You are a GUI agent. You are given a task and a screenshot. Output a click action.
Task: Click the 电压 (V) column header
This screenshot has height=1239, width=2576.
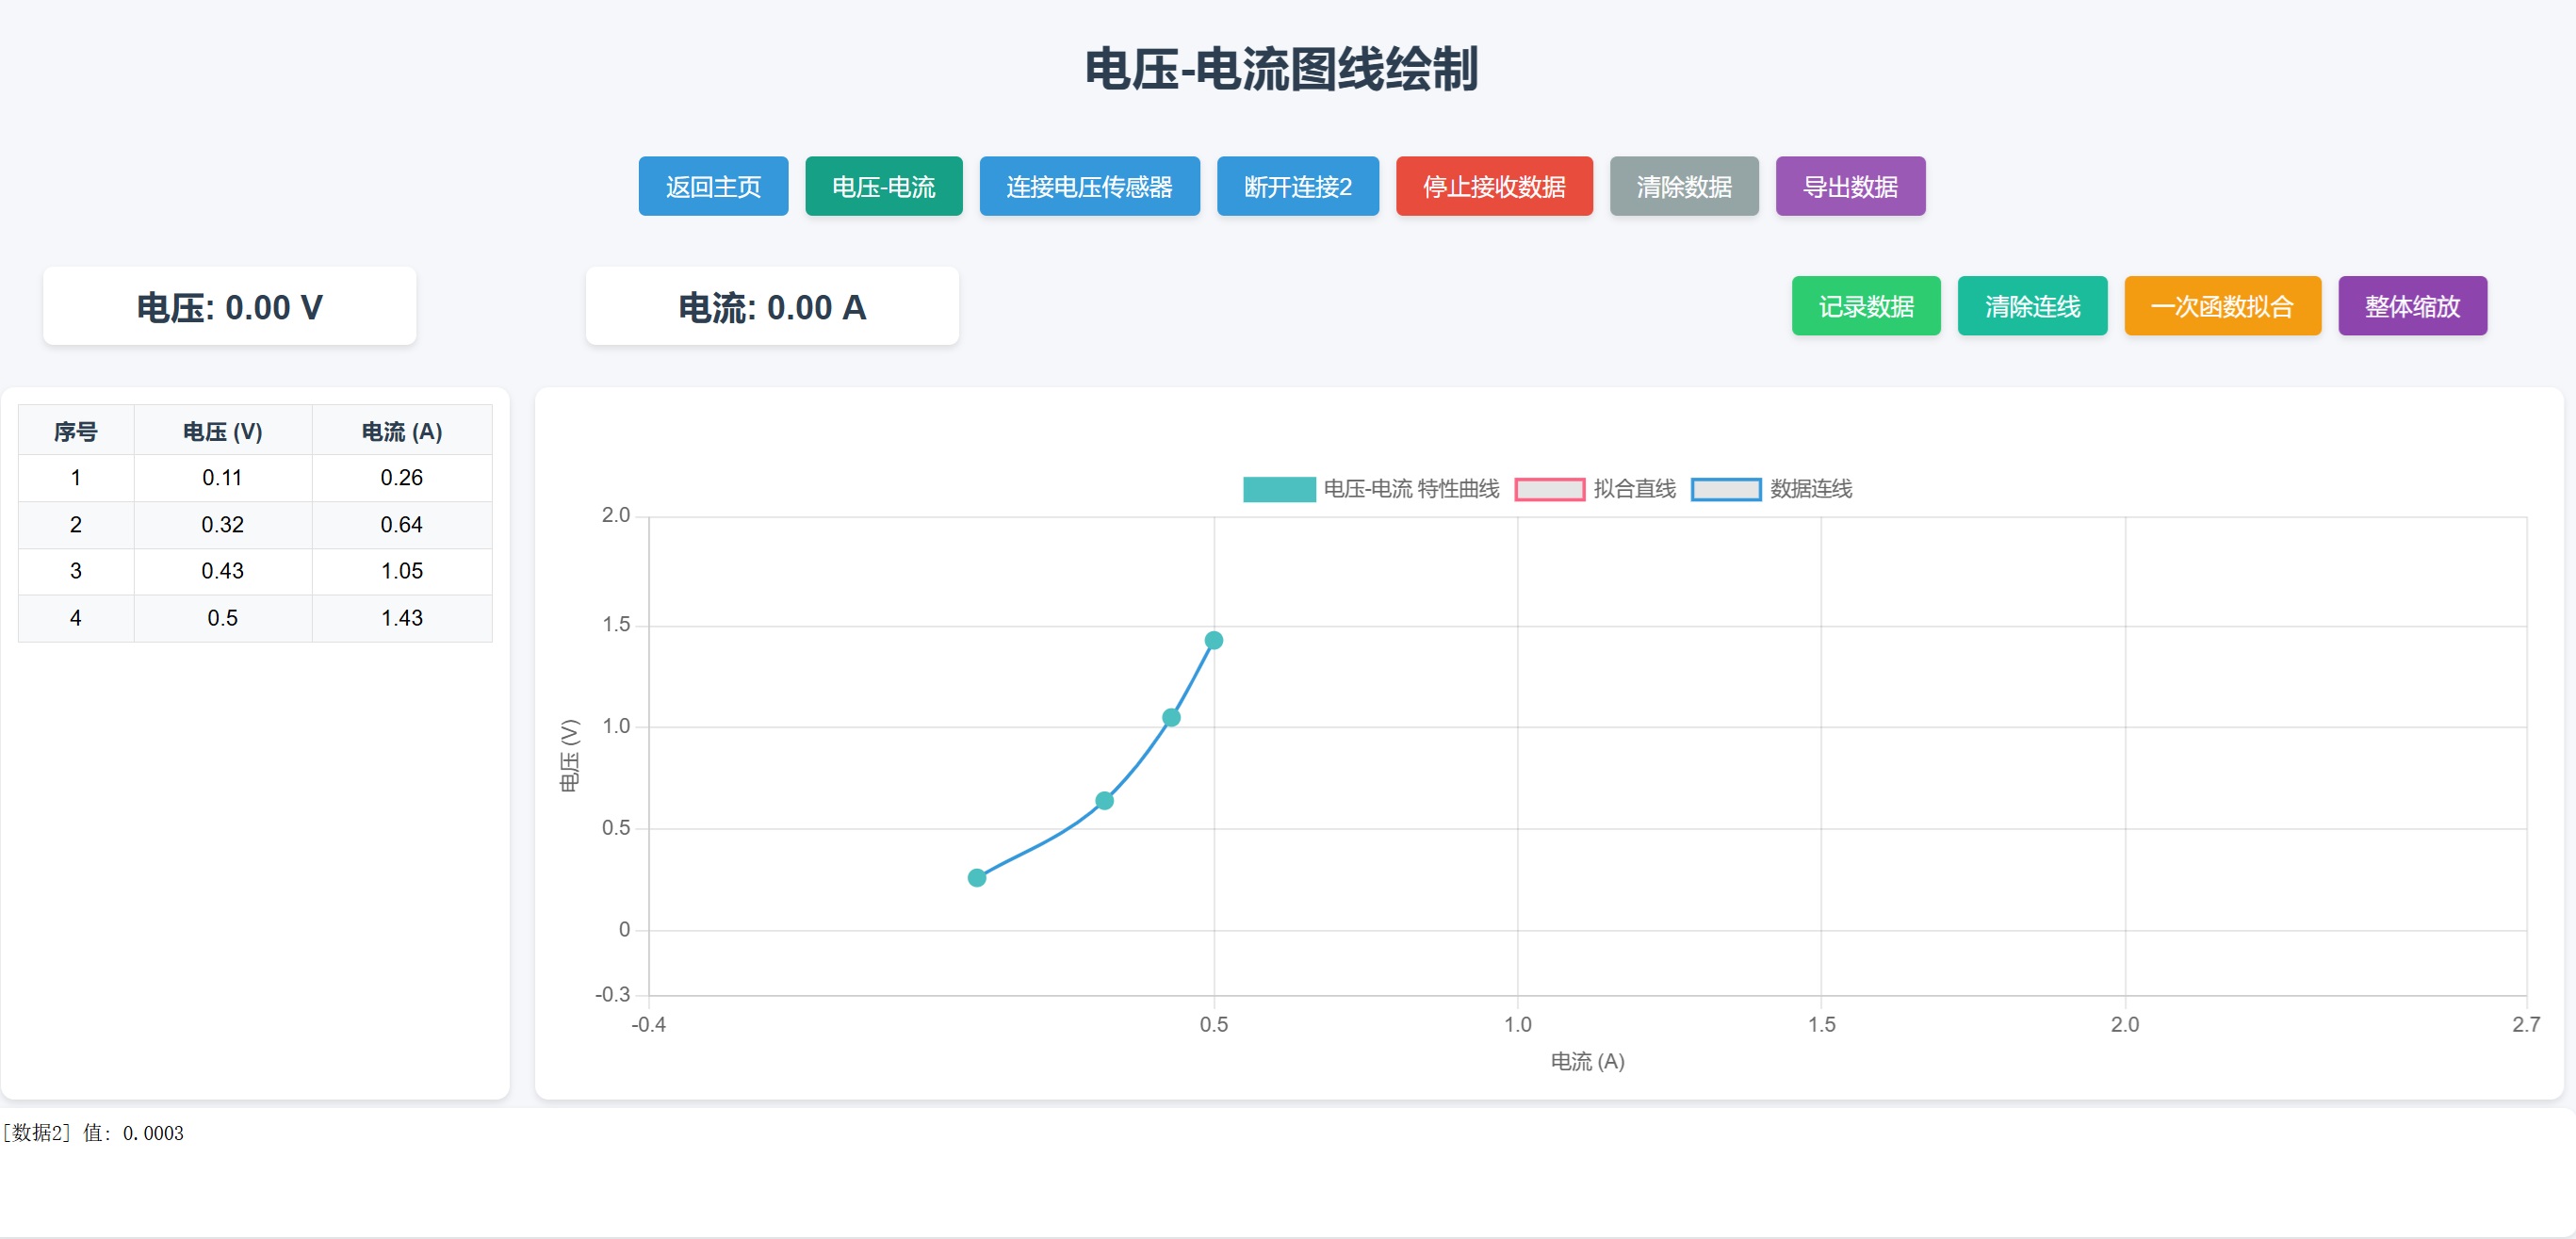coord(222,429)
